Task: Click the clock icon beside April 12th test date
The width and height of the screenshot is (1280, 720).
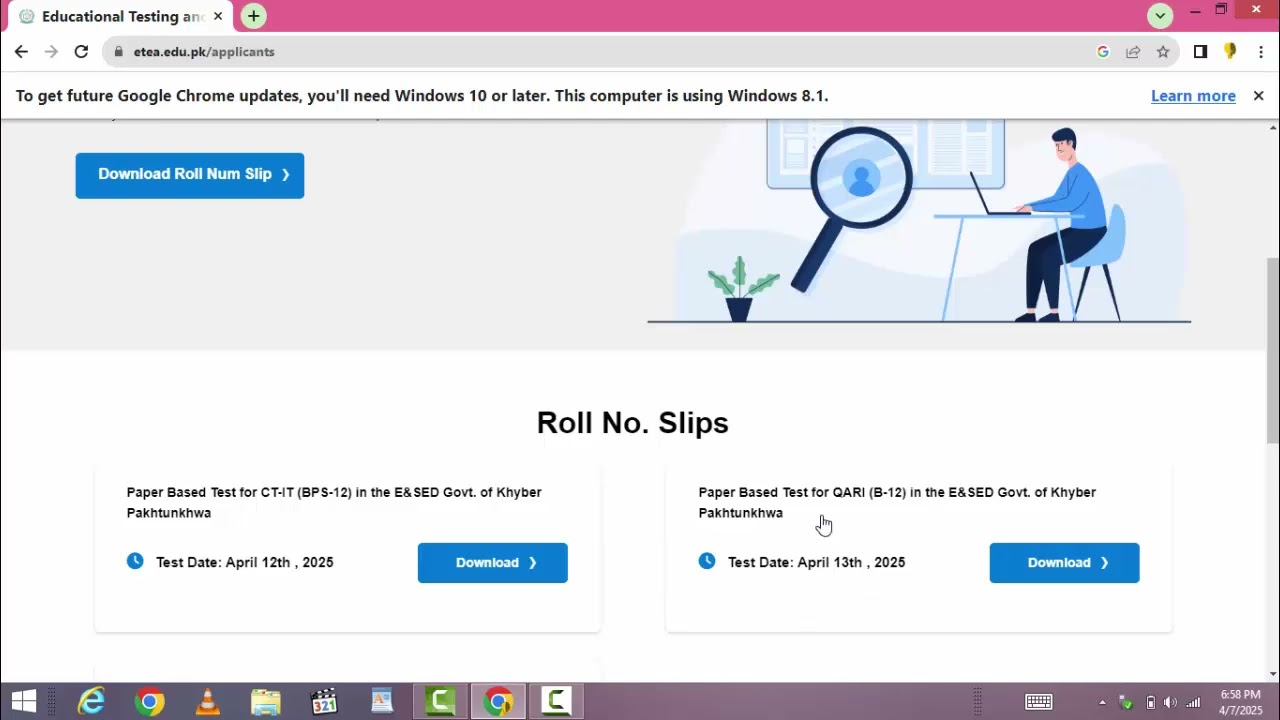Action: coord(135,561)
